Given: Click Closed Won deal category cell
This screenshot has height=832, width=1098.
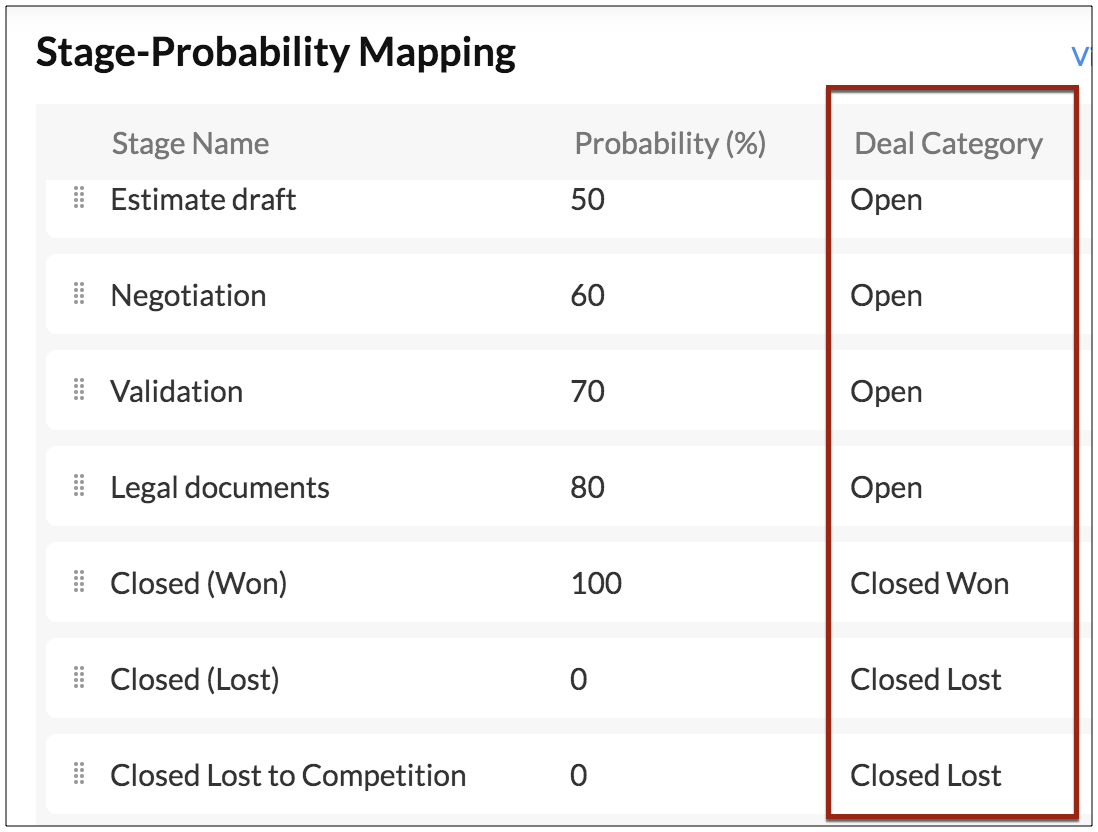Looking at the screenshot, I should coord(929,583).
